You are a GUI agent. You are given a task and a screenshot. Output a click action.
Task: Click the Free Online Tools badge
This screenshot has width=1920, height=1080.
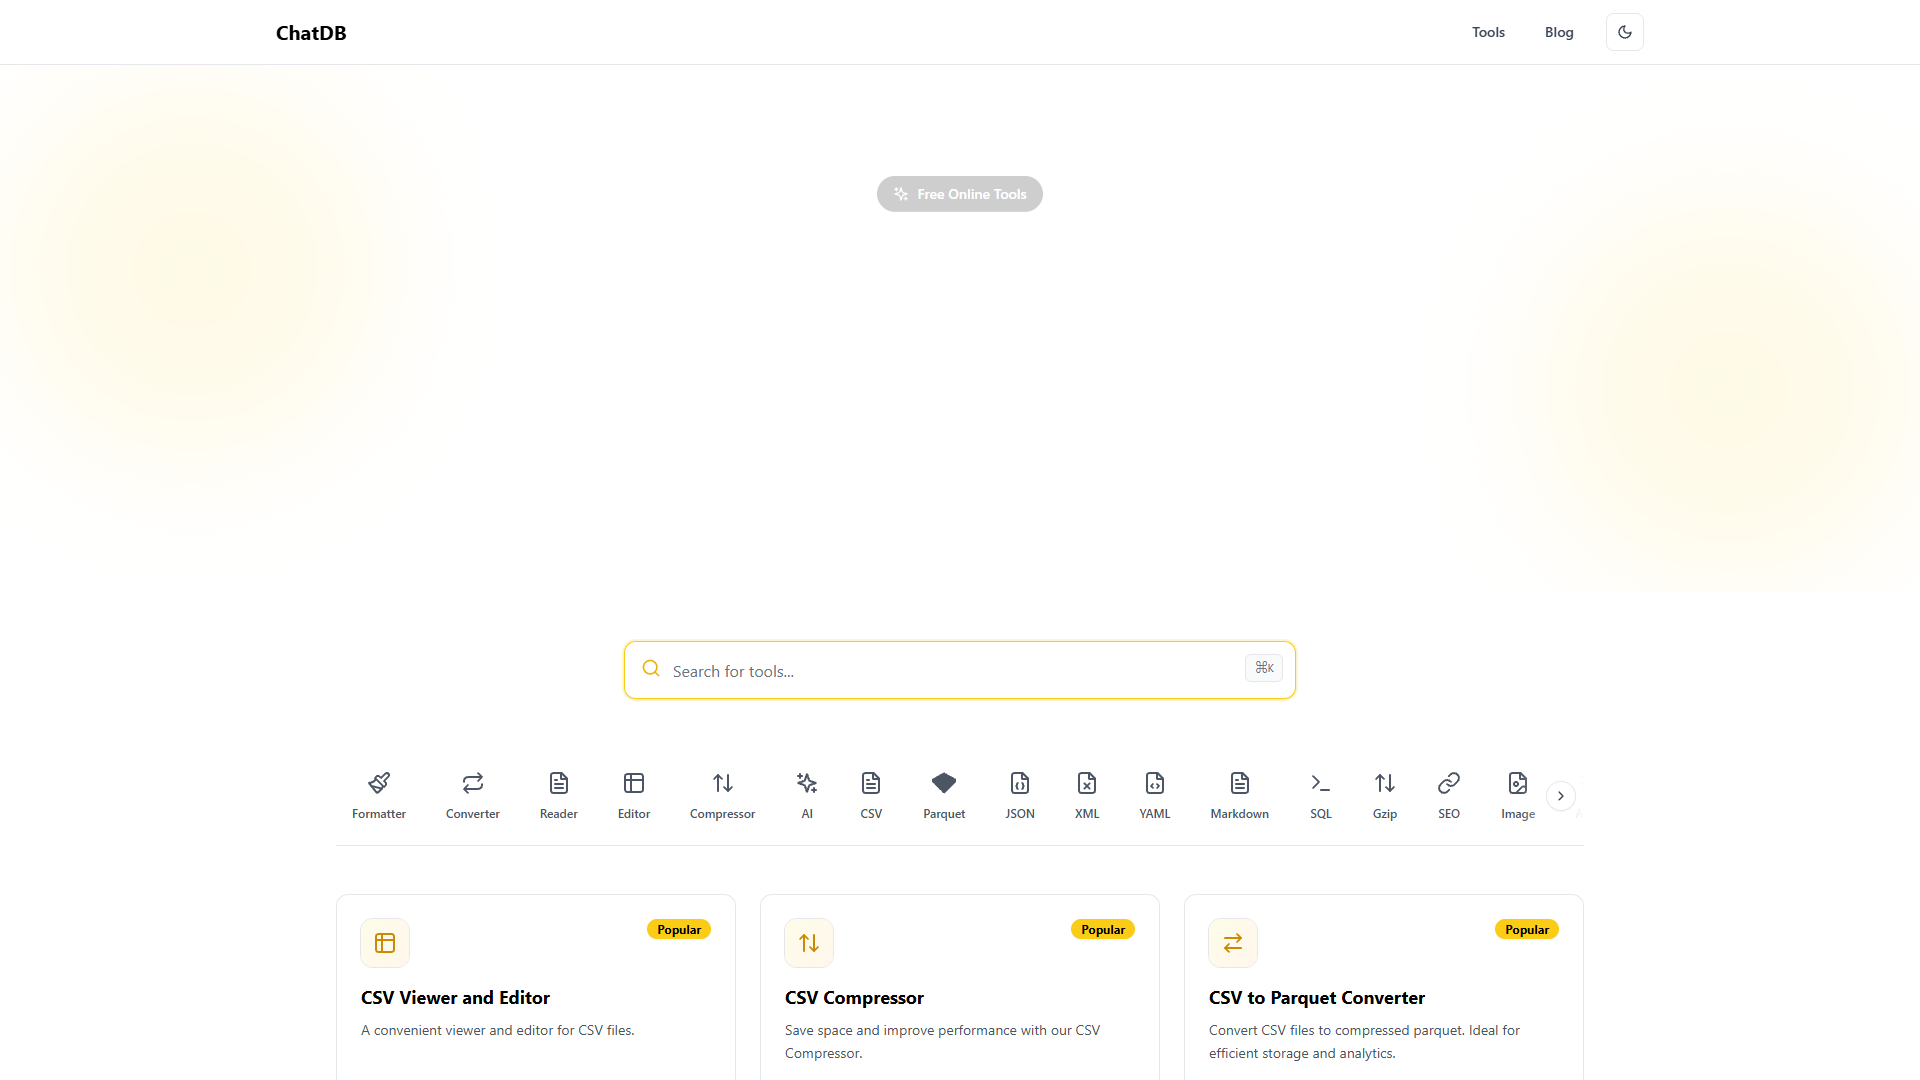coord(960,194)
